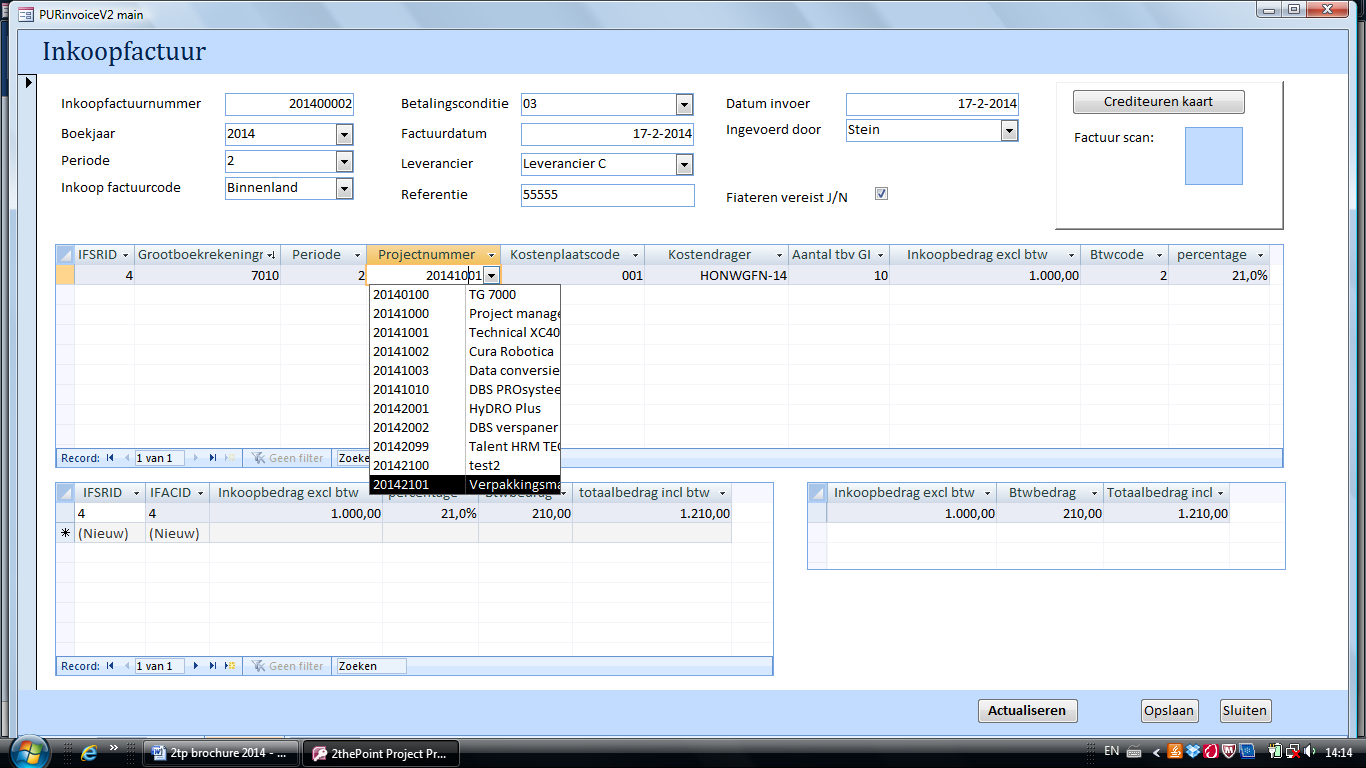
Task: Select project 20141000 from dropdown list
Action: pyautogui.click(x=465, y=314)
